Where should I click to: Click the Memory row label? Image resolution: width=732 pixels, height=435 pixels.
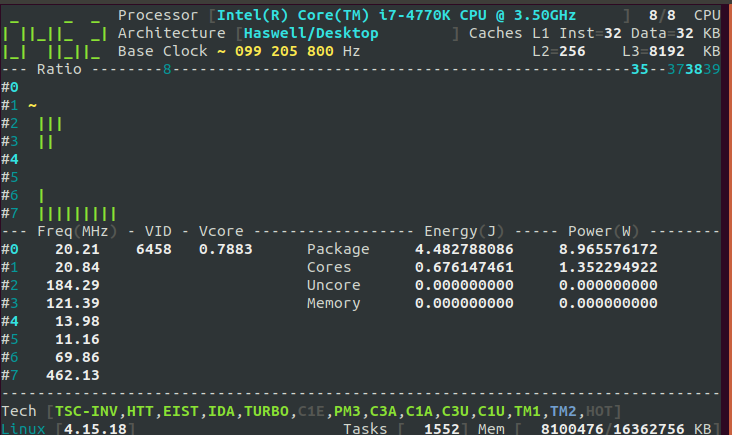(333, 304)
